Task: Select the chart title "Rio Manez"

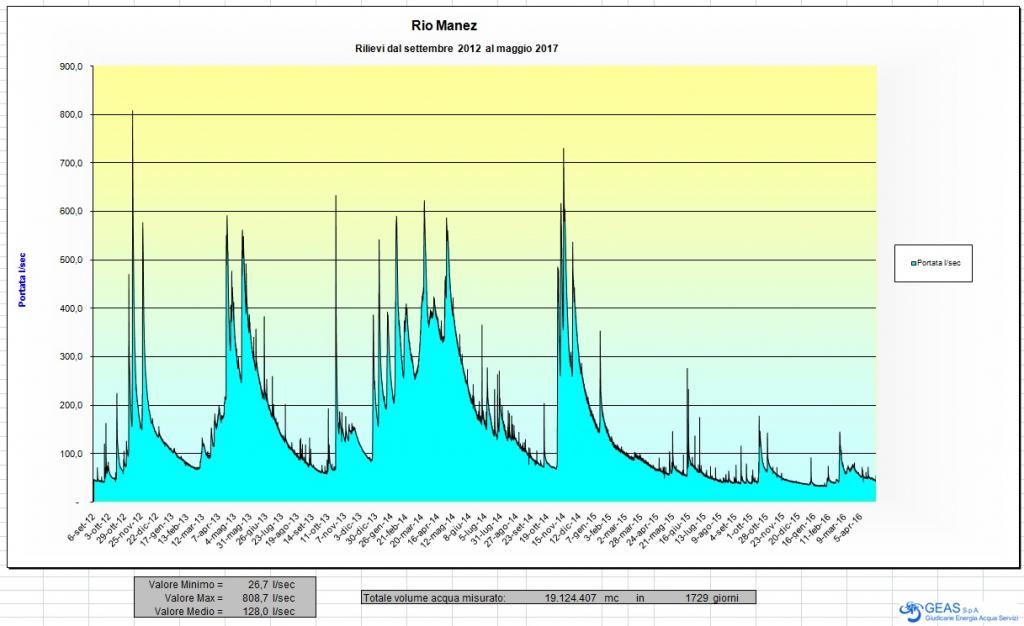Action: (x=444, y=25)
